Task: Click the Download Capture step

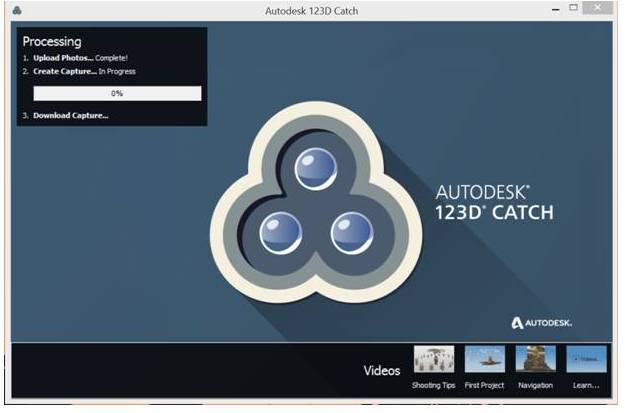Action: (x=70, y=116)
